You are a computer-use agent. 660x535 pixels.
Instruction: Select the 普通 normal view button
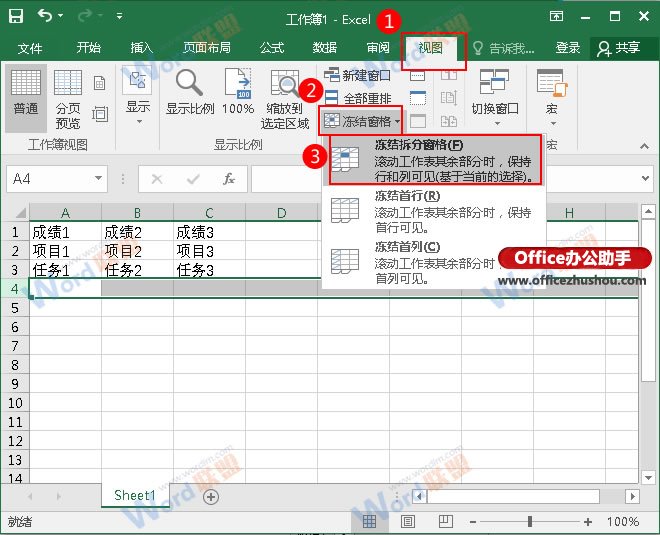26,98
